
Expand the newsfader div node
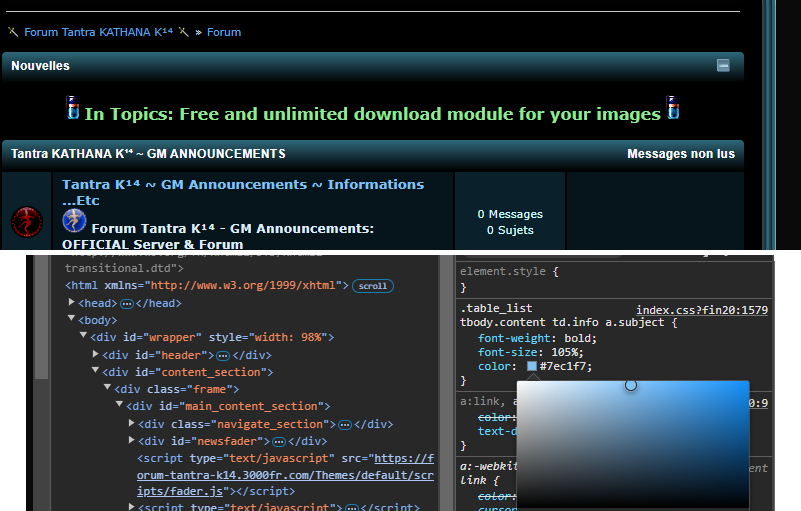pyautogui.click(x=131, y=440)
